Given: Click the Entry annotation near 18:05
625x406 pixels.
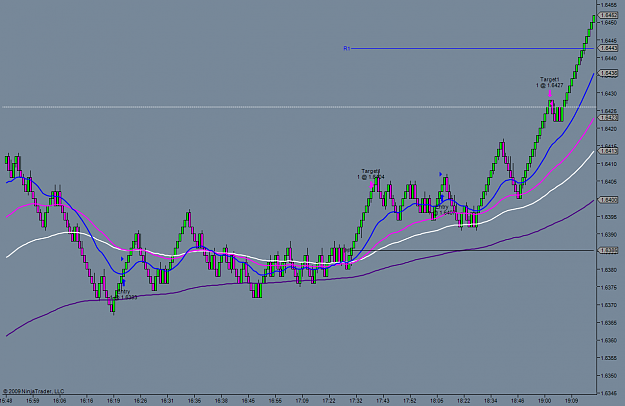Looking at the screenshot, I should (443, 210).
